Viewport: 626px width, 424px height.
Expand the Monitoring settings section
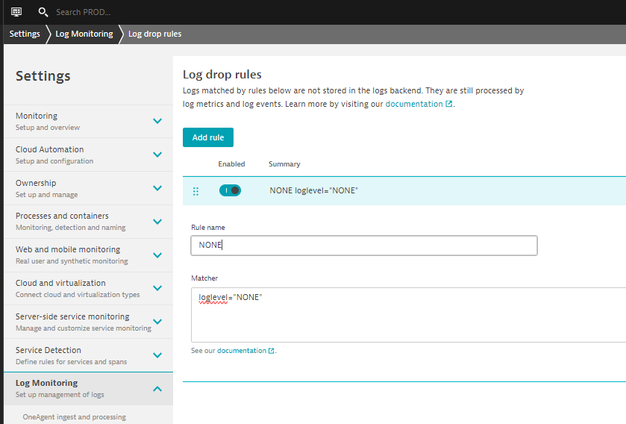coord(157,121)
